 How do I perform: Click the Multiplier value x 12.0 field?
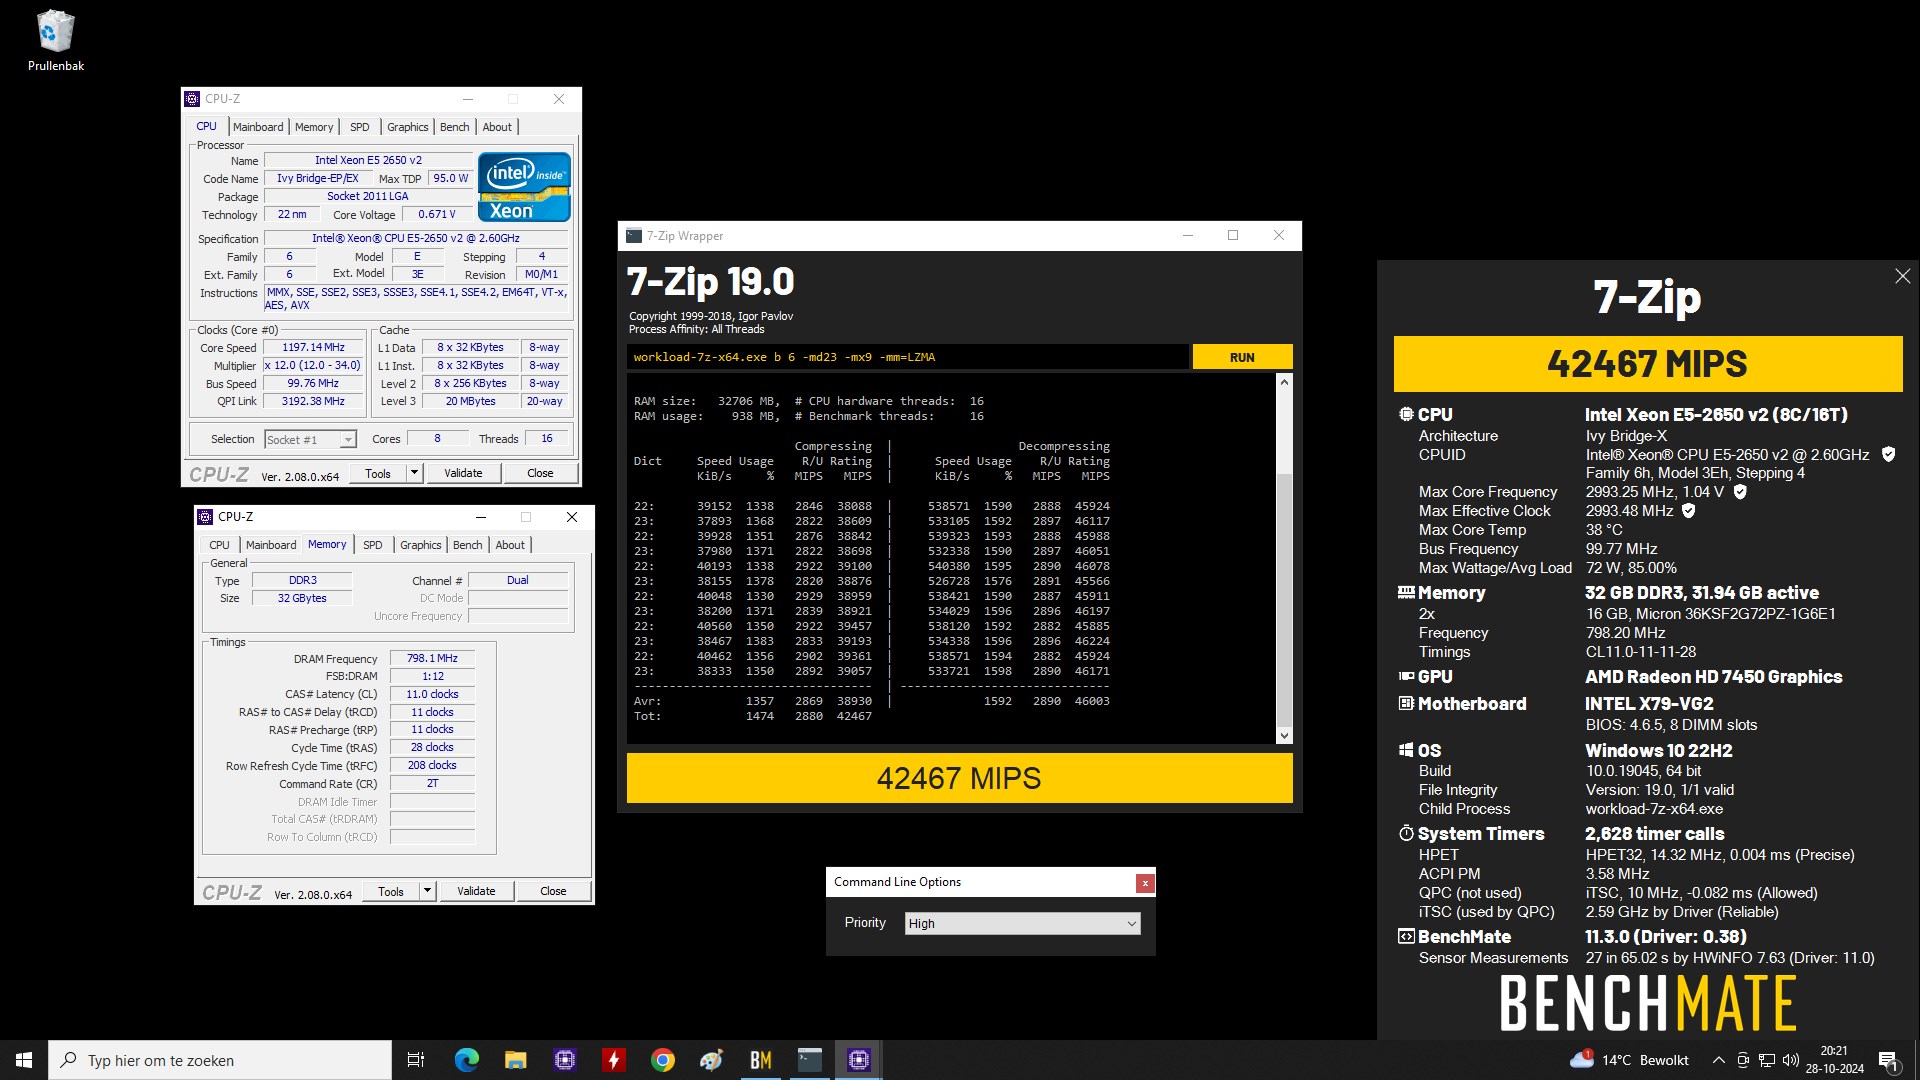pos(312,366)
